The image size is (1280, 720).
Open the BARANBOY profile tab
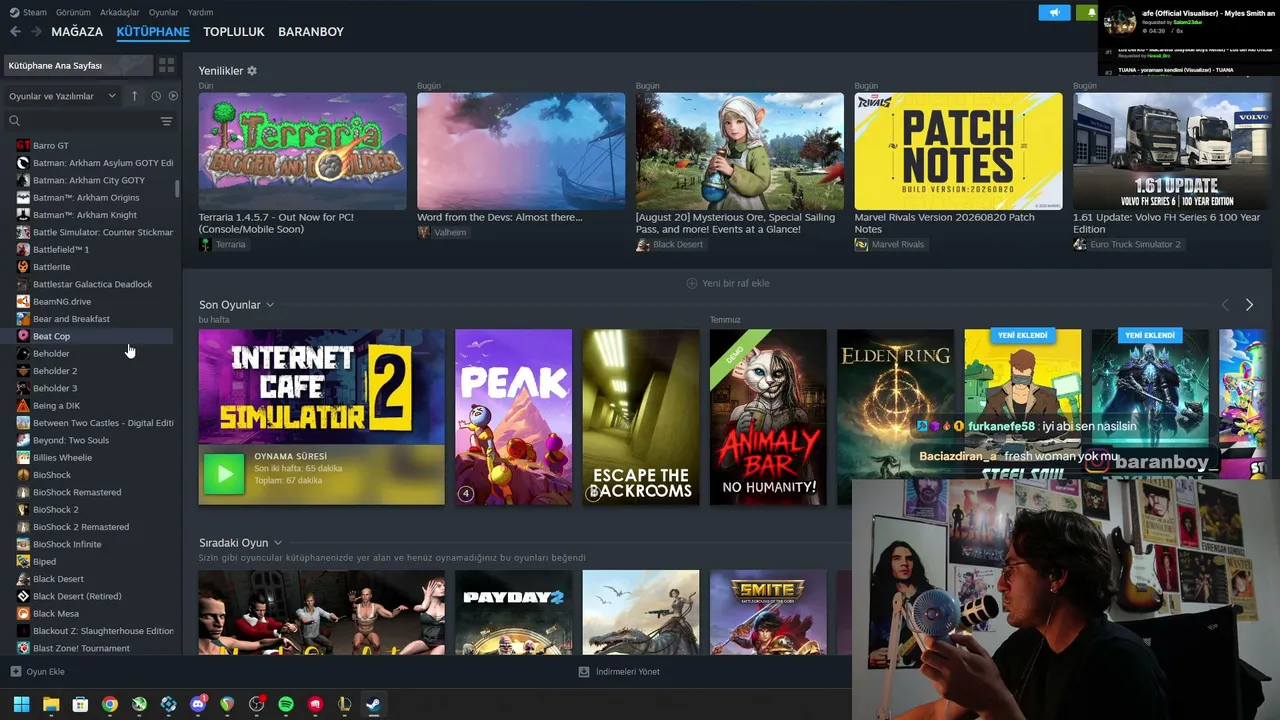pos(311,32)
